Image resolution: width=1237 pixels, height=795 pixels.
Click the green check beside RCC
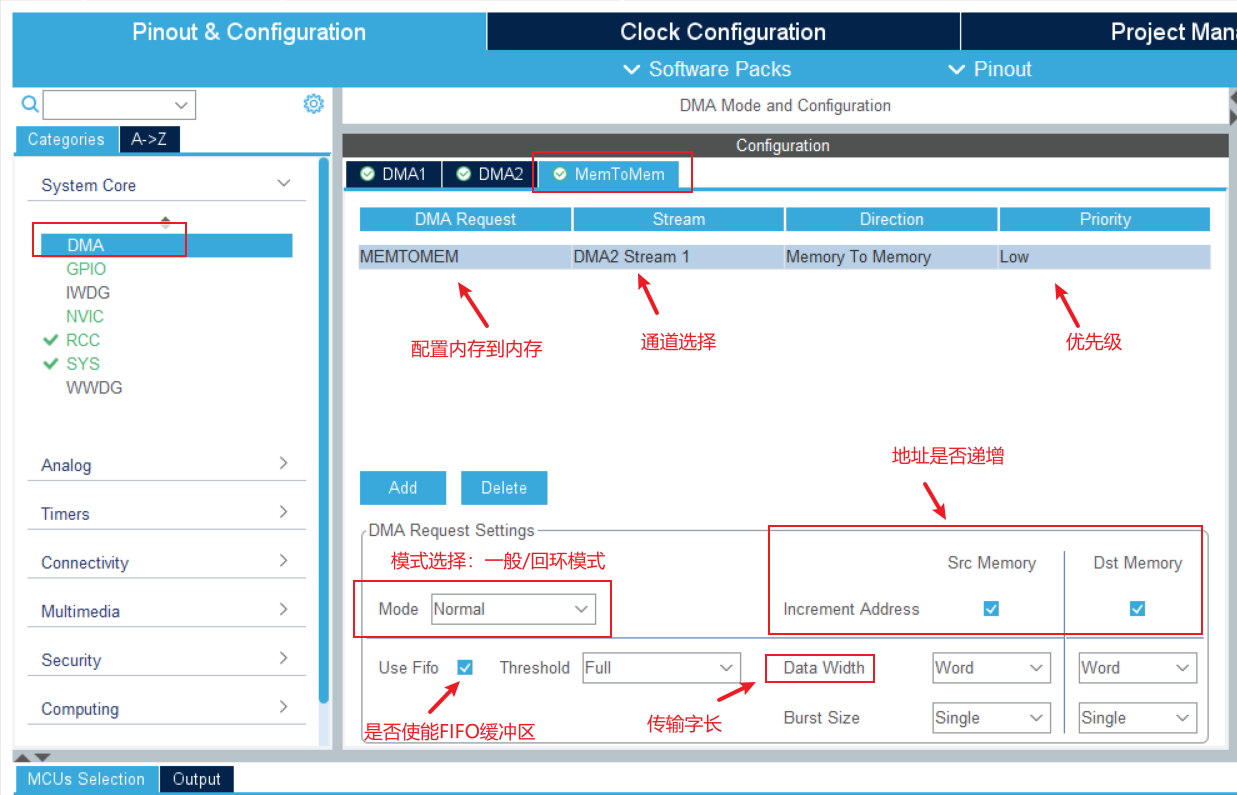51,340
